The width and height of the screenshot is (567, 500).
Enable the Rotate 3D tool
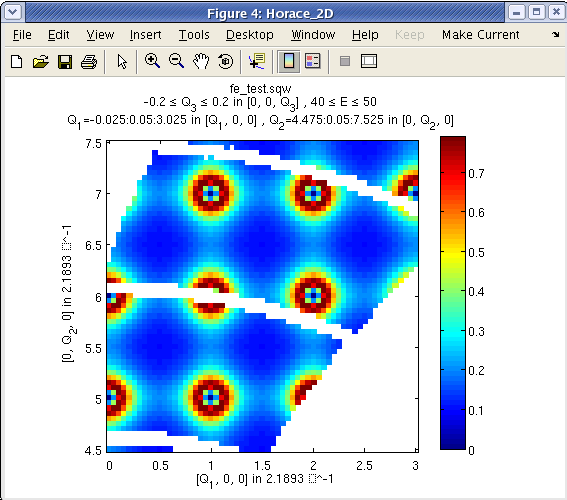(x=226, y=61)
